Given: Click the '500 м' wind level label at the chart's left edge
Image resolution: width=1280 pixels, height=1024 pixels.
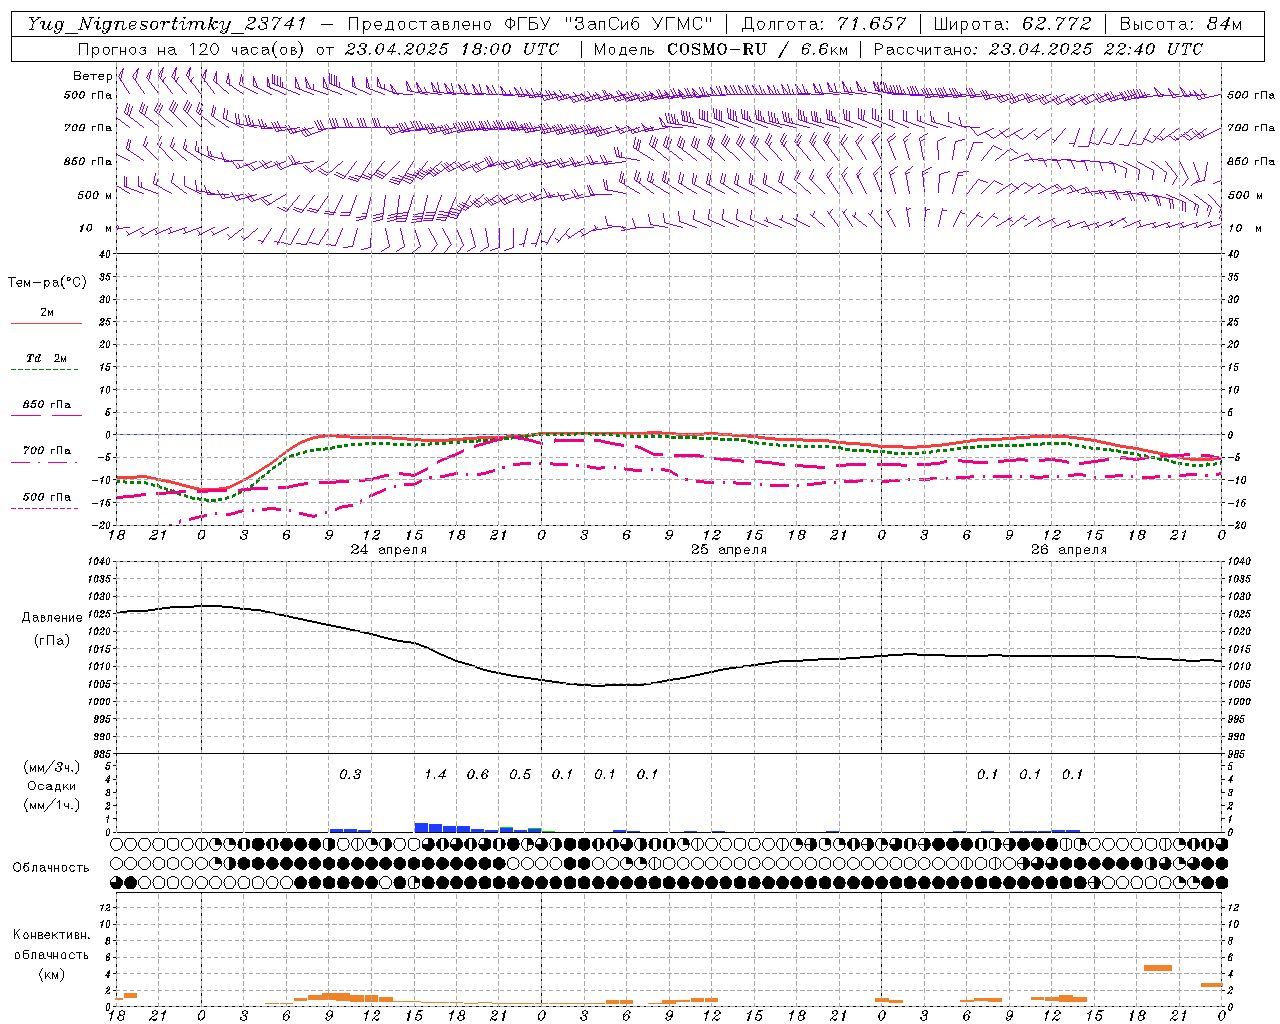Looking at the screenshot, I should (x=95, y=195).
